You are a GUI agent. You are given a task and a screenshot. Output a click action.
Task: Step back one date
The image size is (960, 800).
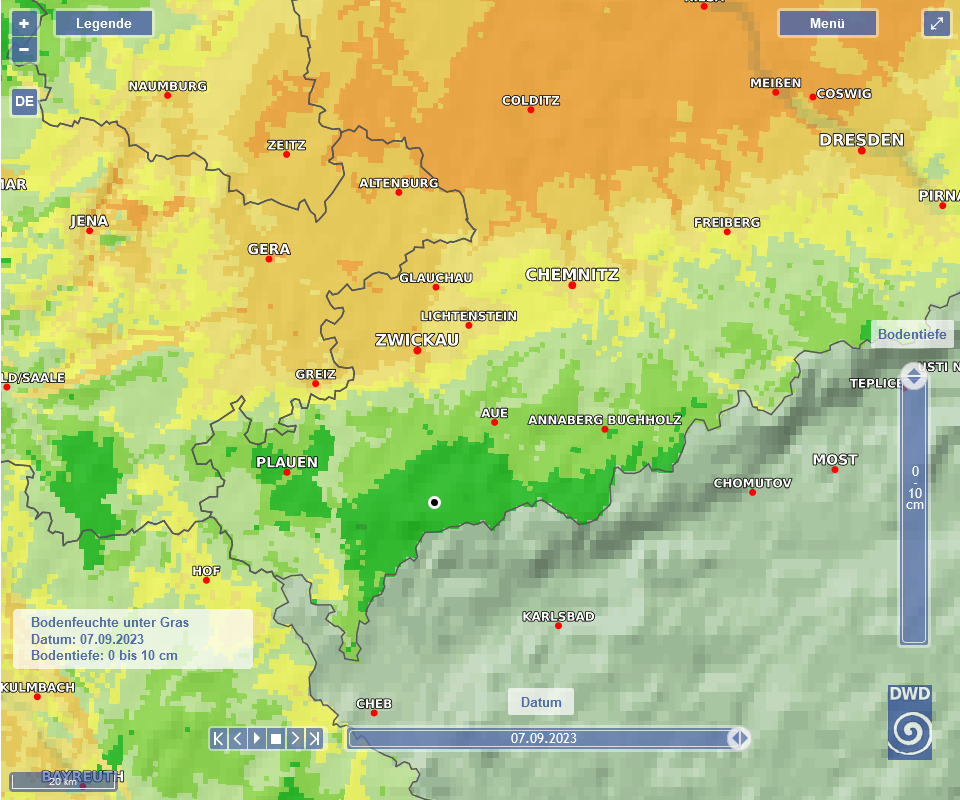237,739
